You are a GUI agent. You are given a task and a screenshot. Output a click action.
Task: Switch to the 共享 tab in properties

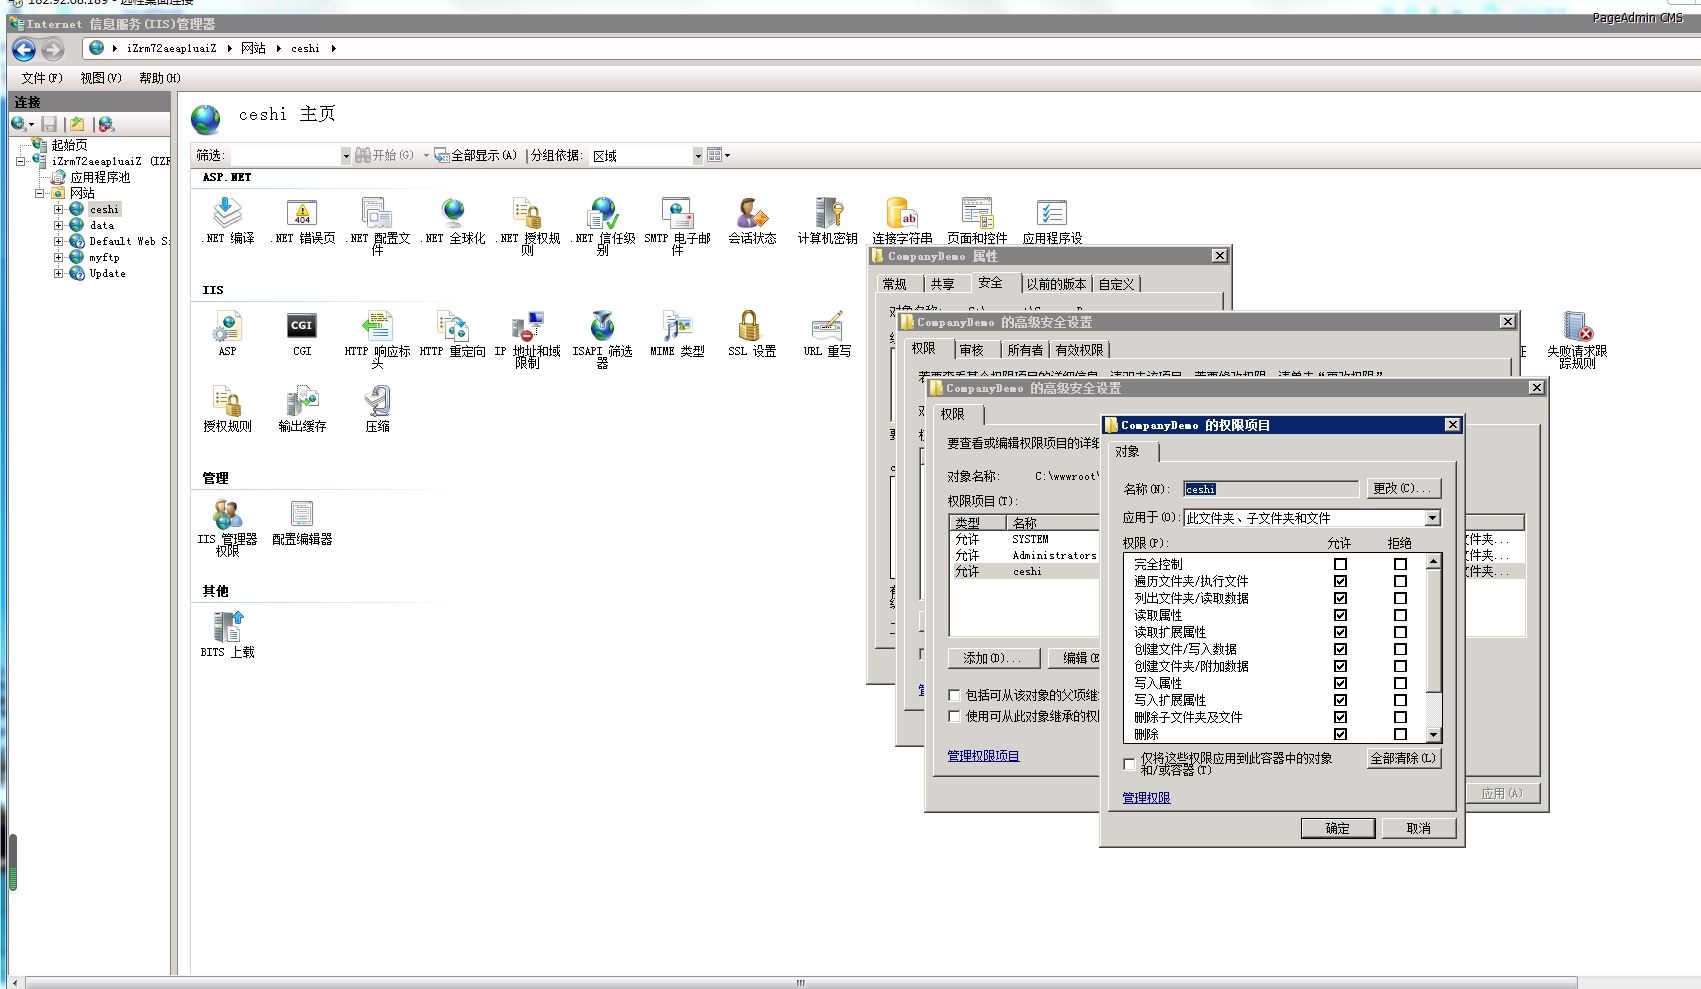point(942,284)
